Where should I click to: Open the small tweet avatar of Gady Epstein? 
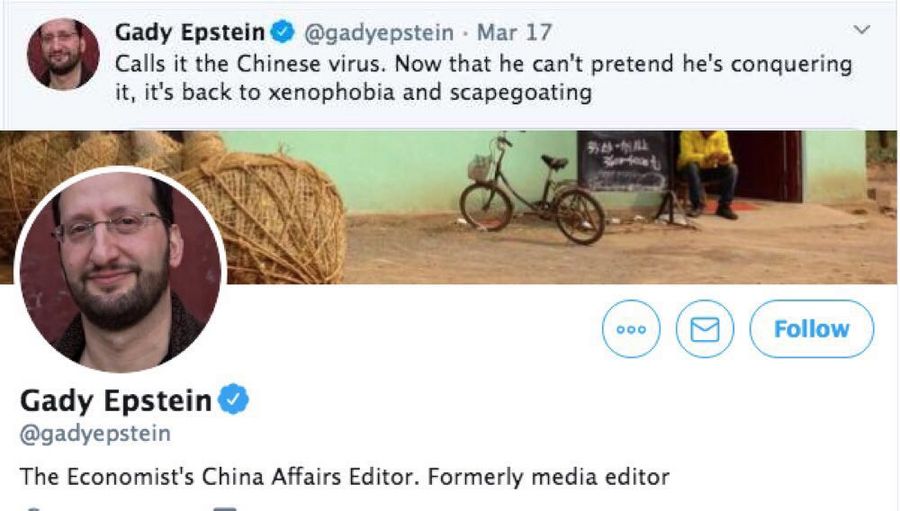click(x=63, y=55)
